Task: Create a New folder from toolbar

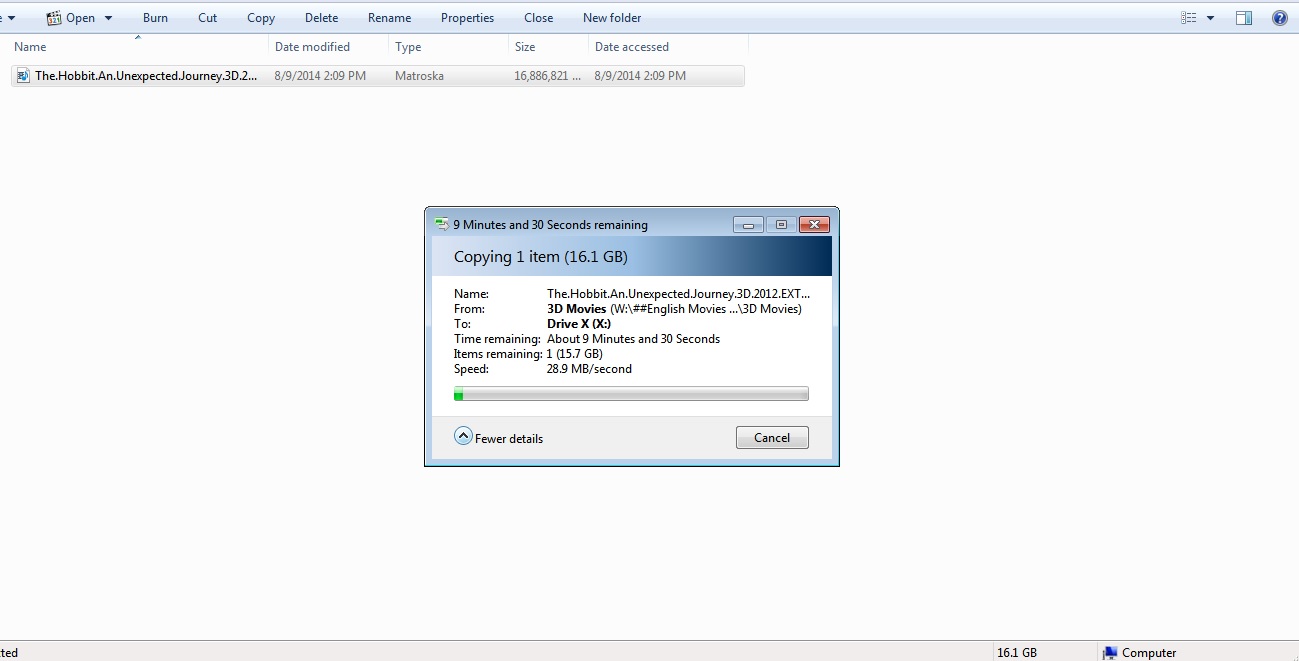Action: click(x=612, y=18)
